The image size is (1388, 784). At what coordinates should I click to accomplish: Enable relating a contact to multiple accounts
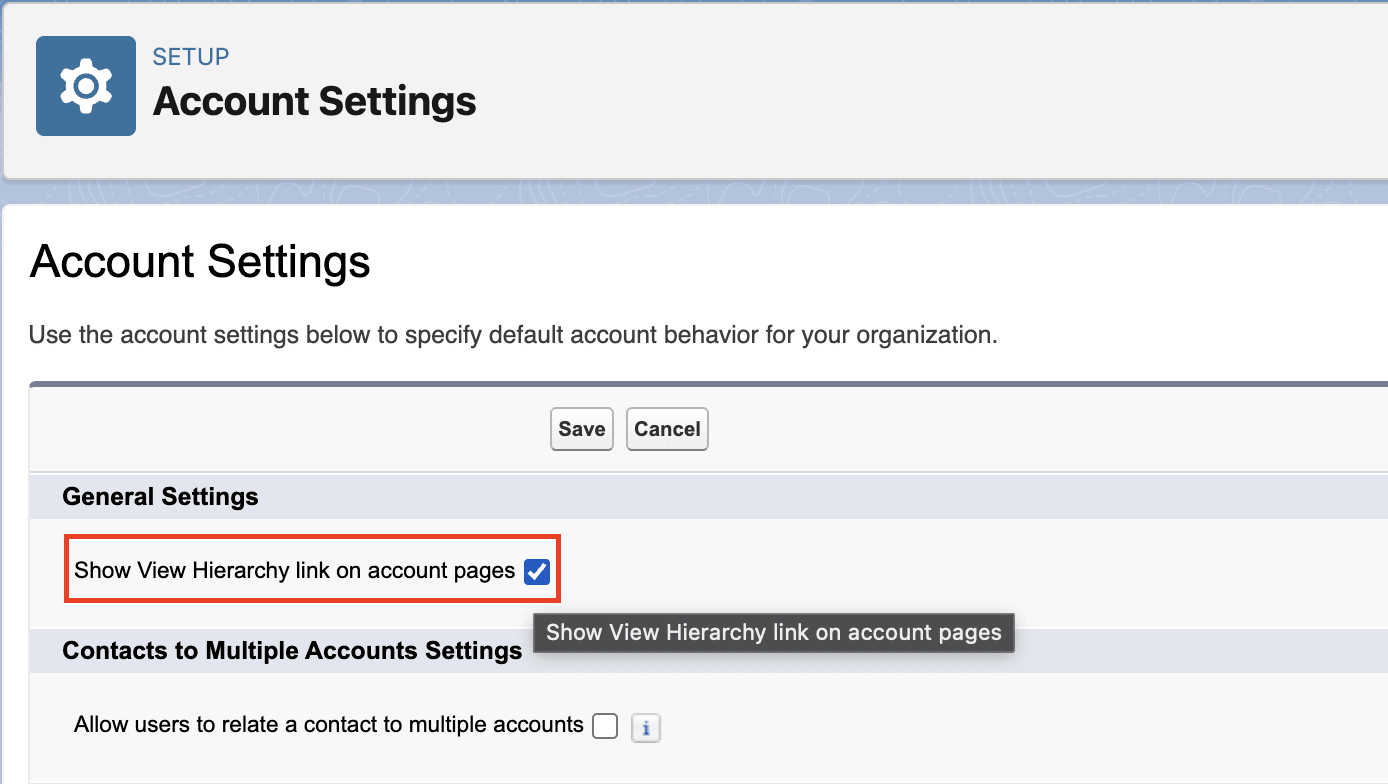(604, 725)
